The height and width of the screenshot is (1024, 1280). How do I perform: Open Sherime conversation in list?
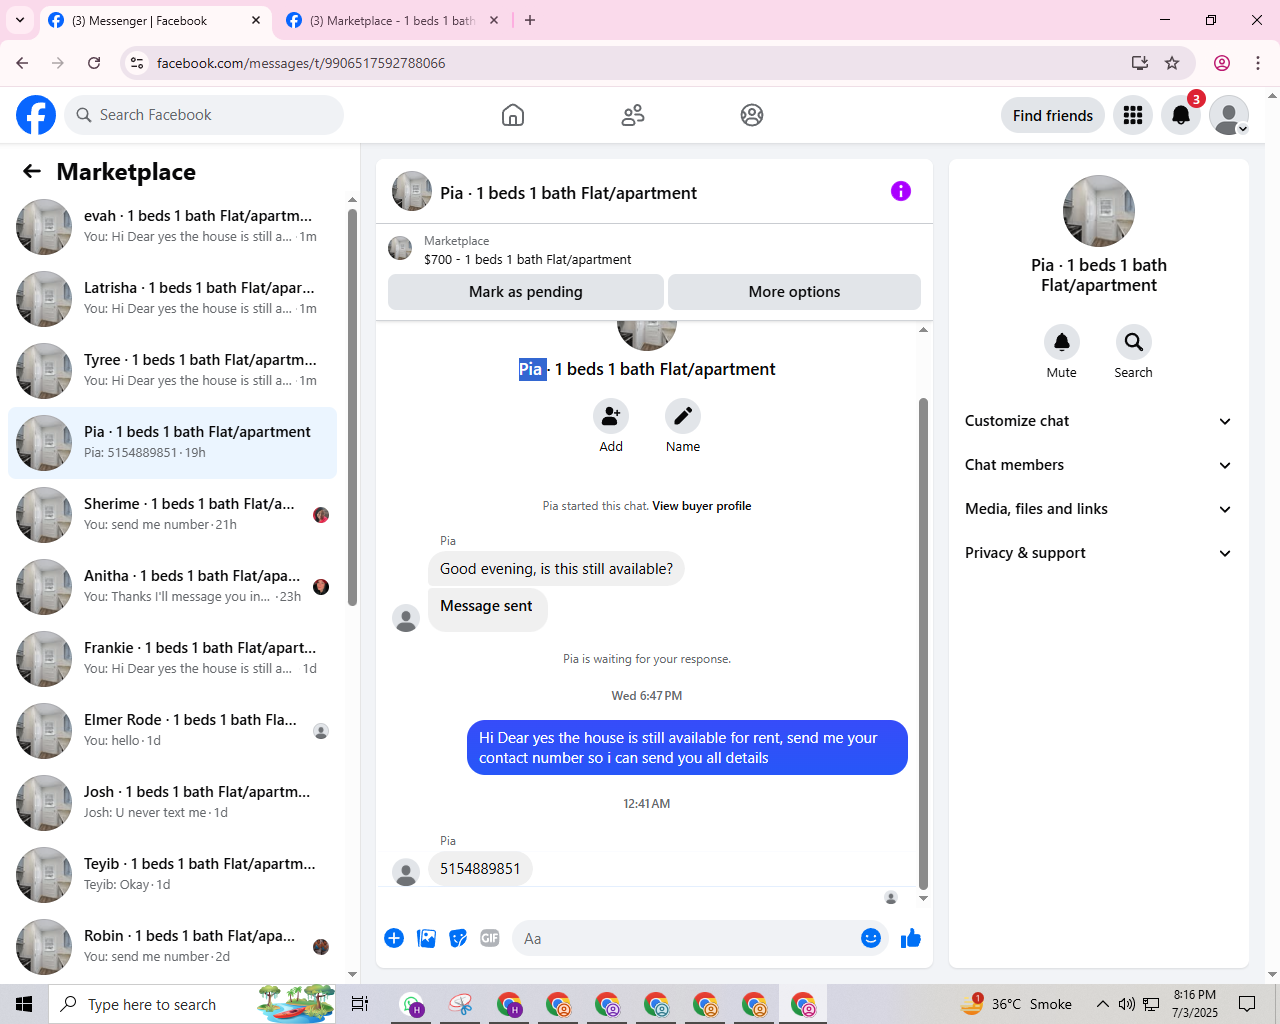[x=172, y=515]
